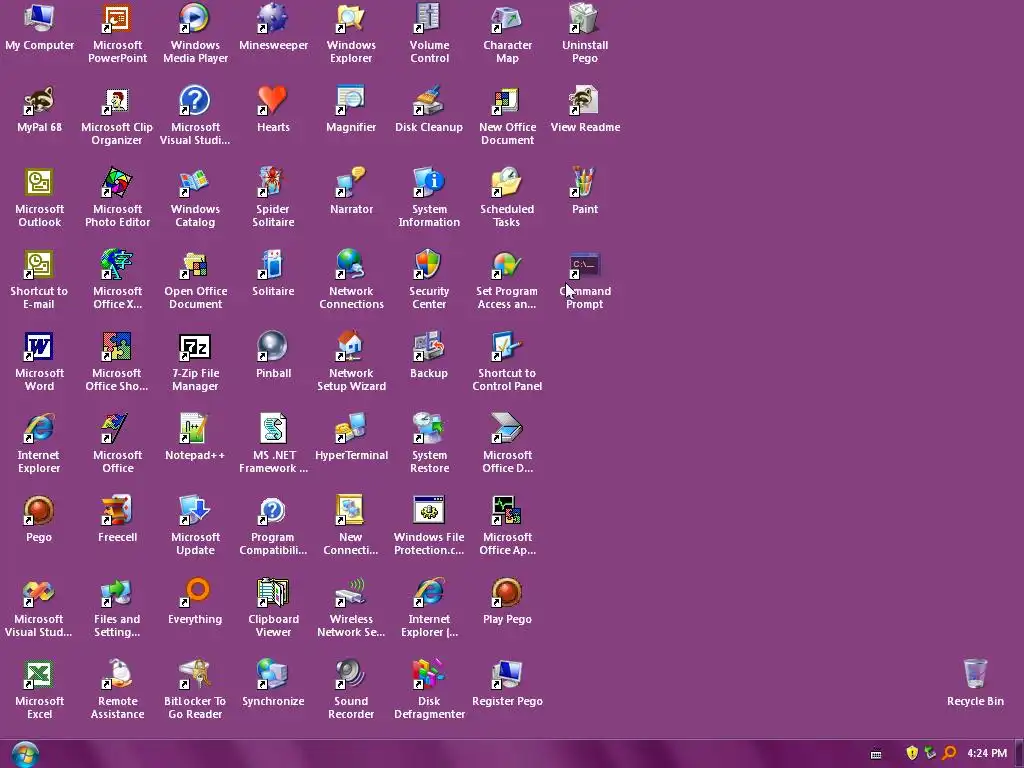
Task: Select the Disk Defragmenter icon
Action: [429, 675]
